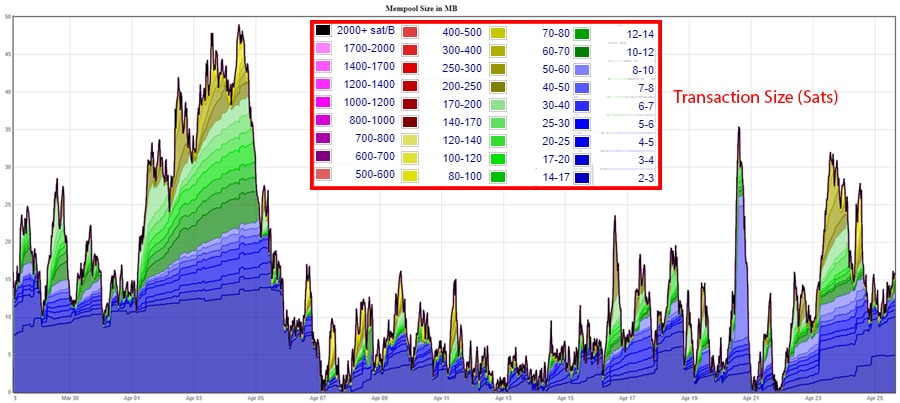Click the pink swatch left of 1400-1700
This screenshot has height=403, width=900.
(323, 67)
